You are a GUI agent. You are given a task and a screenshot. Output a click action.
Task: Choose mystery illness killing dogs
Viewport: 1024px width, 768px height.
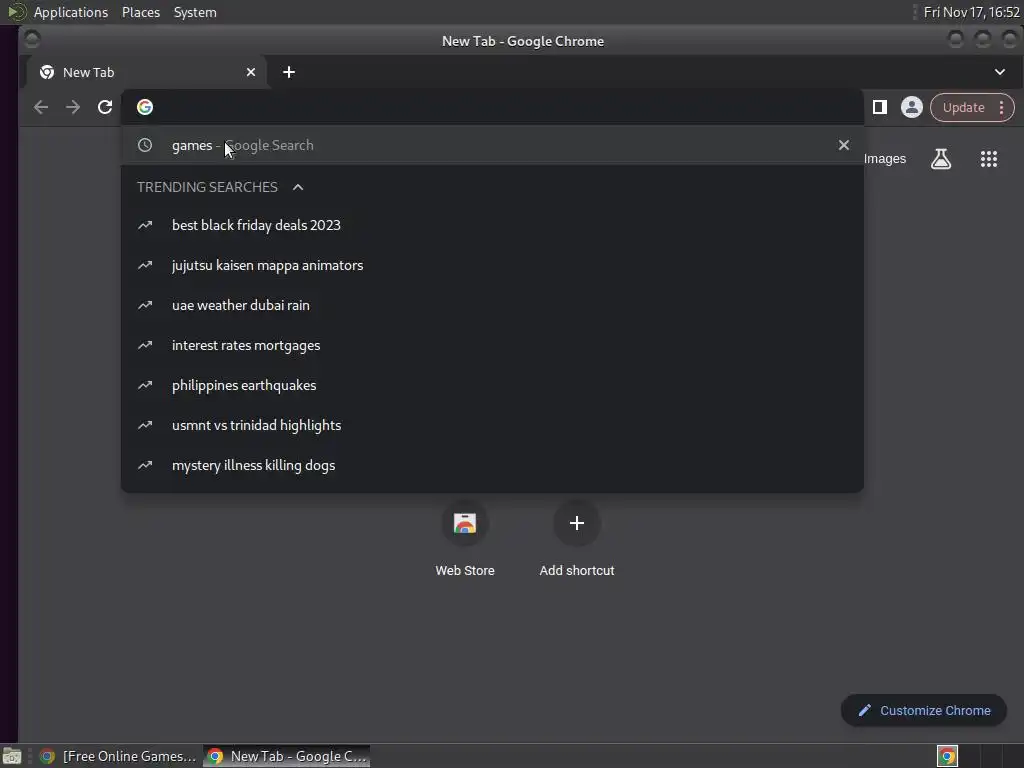492,465
